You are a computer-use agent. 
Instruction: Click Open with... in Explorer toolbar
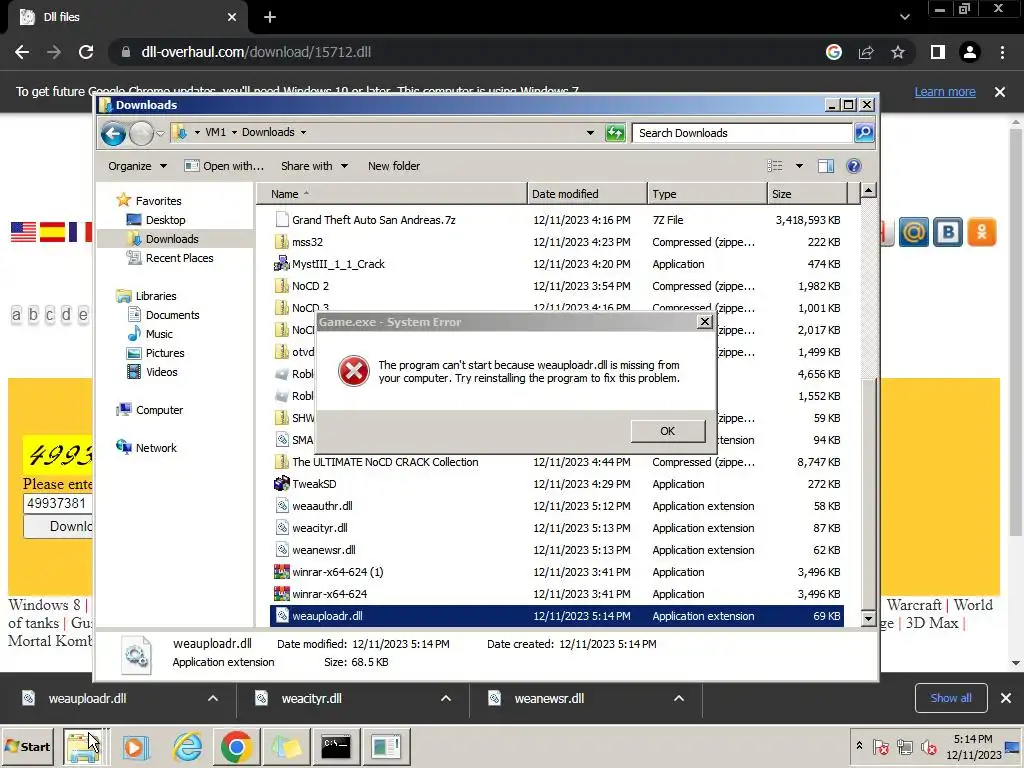[x=224, y=166]
